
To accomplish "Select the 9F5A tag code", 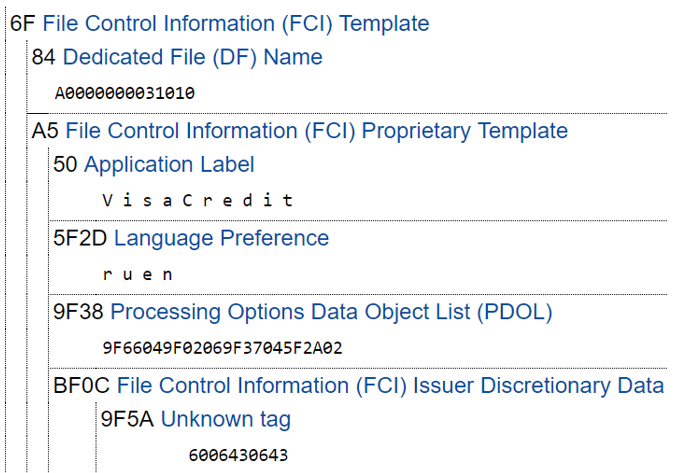I will click(x=127, y=419).
